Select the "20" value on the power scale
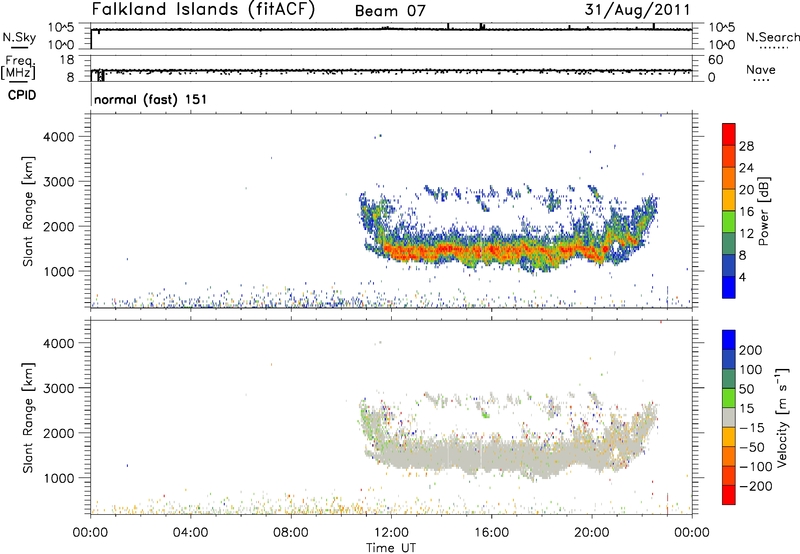Viewport: 800px width, 554px height. point(746,190)
